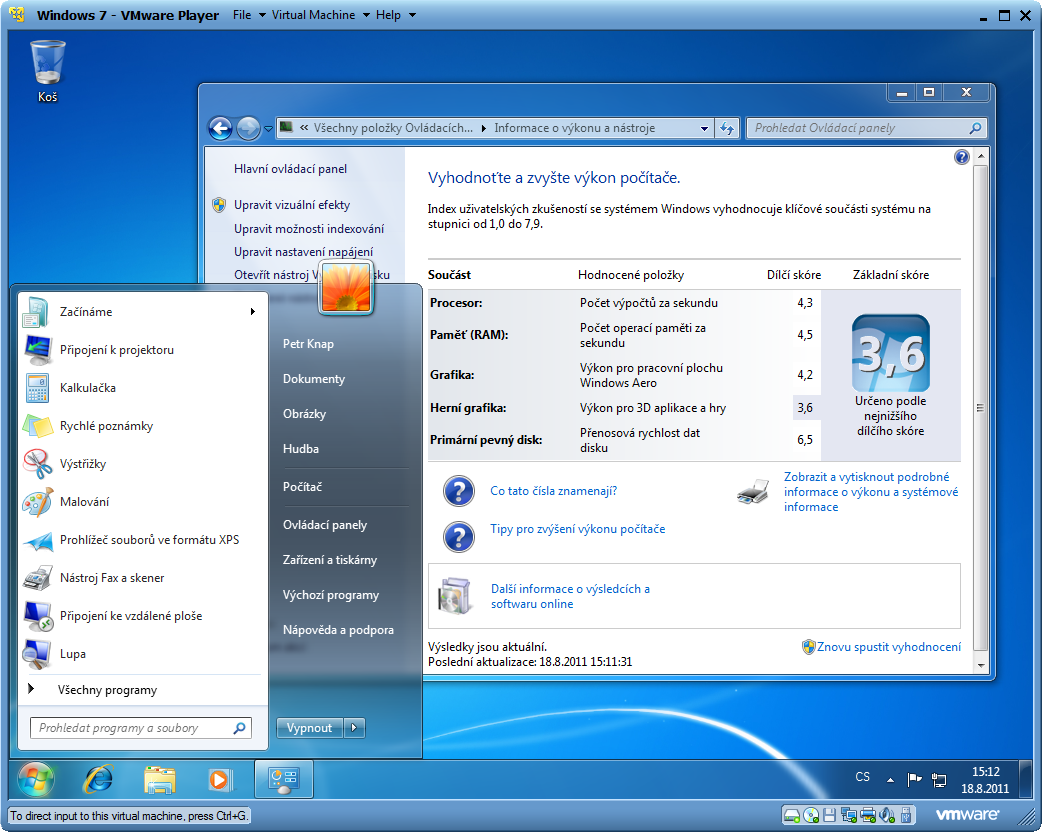Open Dokumenty from the Start menu

click(314, 379)
